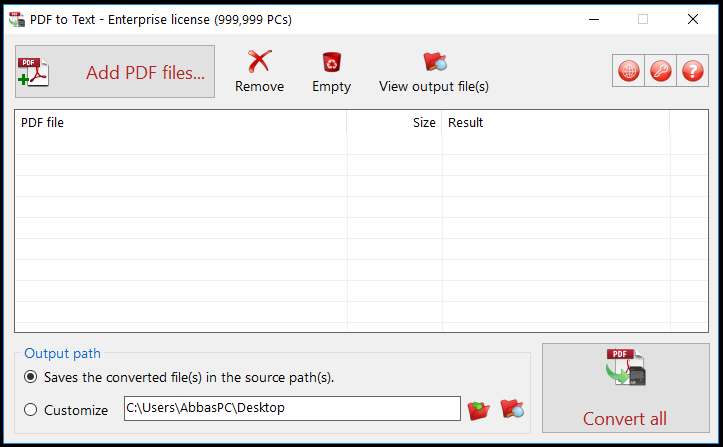Click the Convert all button
723x447 pixels.
pyautogui.click(x=626, y=388)
